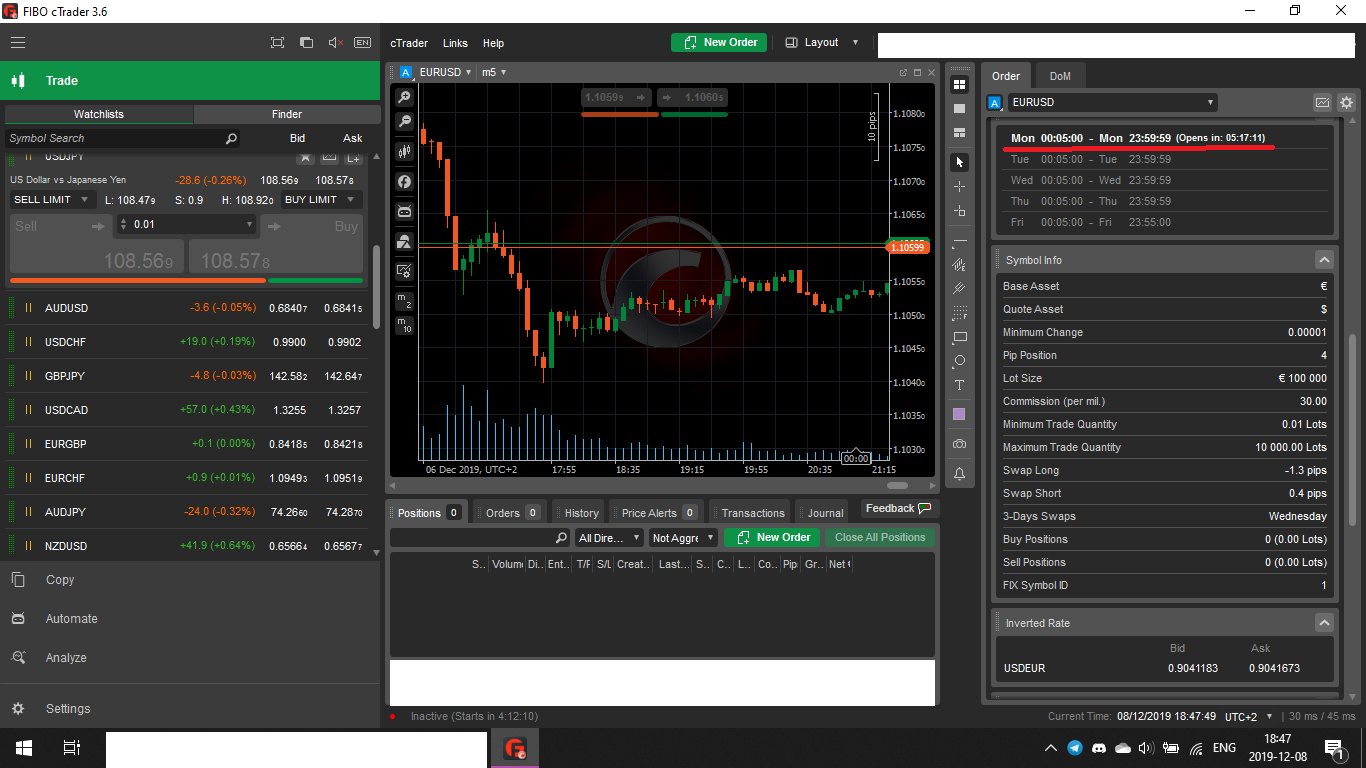This screenshot has width=1366, height=768.
Task: Toggle full screen mode icon
Action: pyautogui.click(x=277, y=43)
